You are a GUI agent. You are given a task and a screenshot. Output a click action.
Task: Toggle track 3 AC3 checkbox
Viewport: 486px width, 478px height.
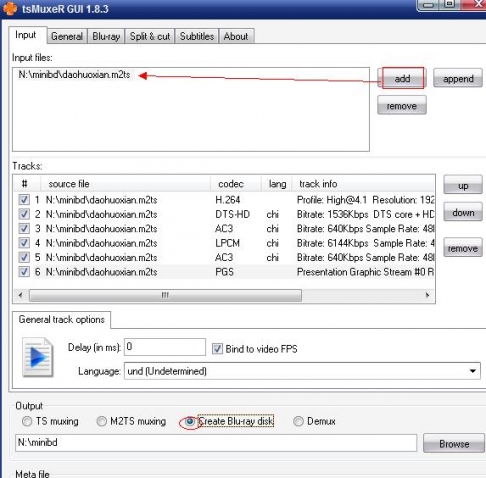24,229
